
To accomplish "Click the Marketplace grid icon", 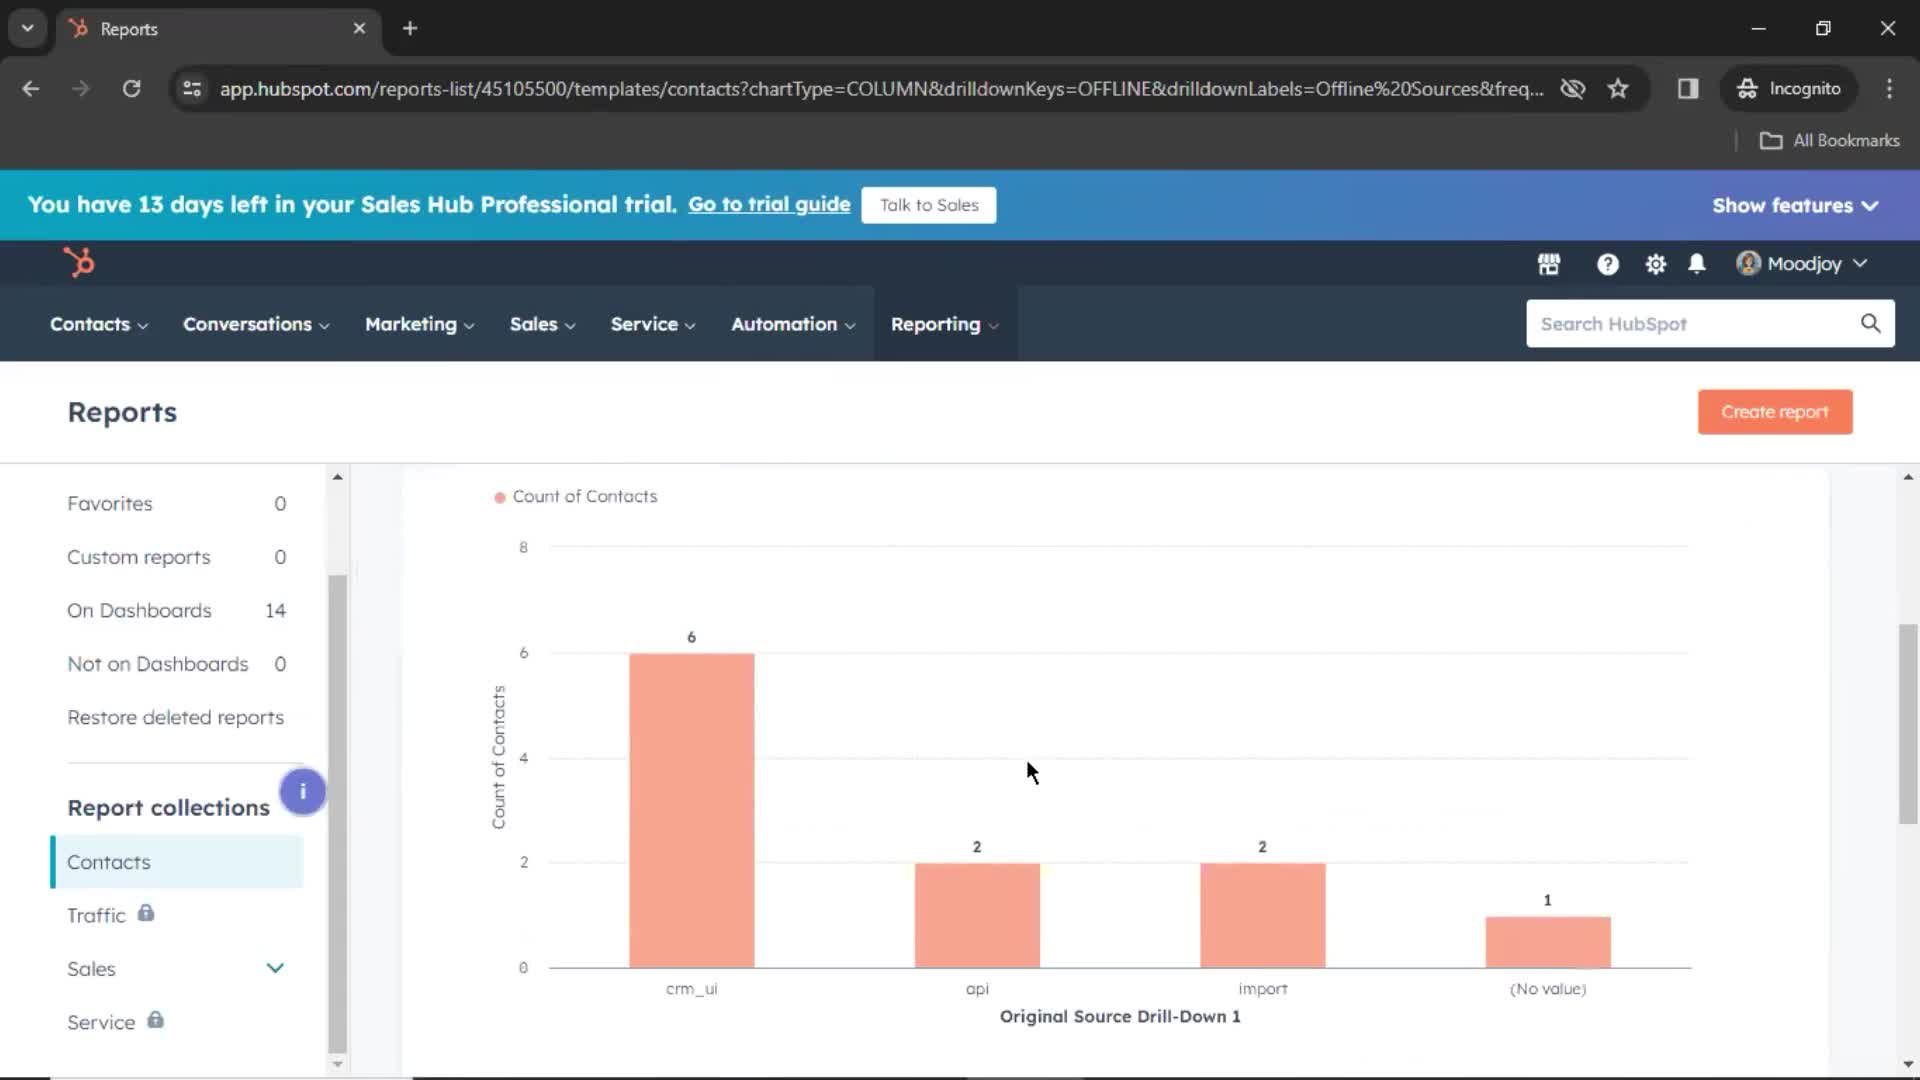I will click(x=1549, y=262).
